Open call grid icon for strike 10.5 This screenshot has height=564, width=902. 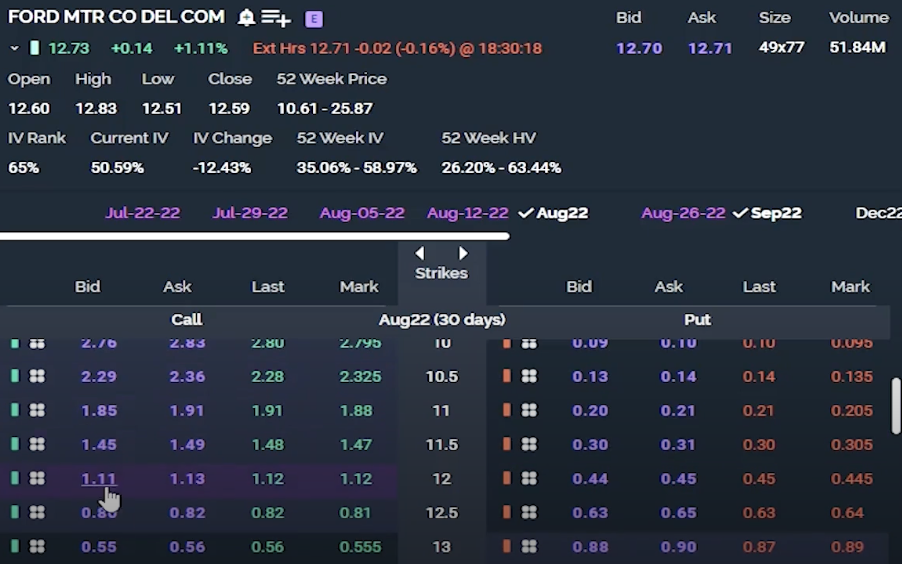(x=37, y=376)
